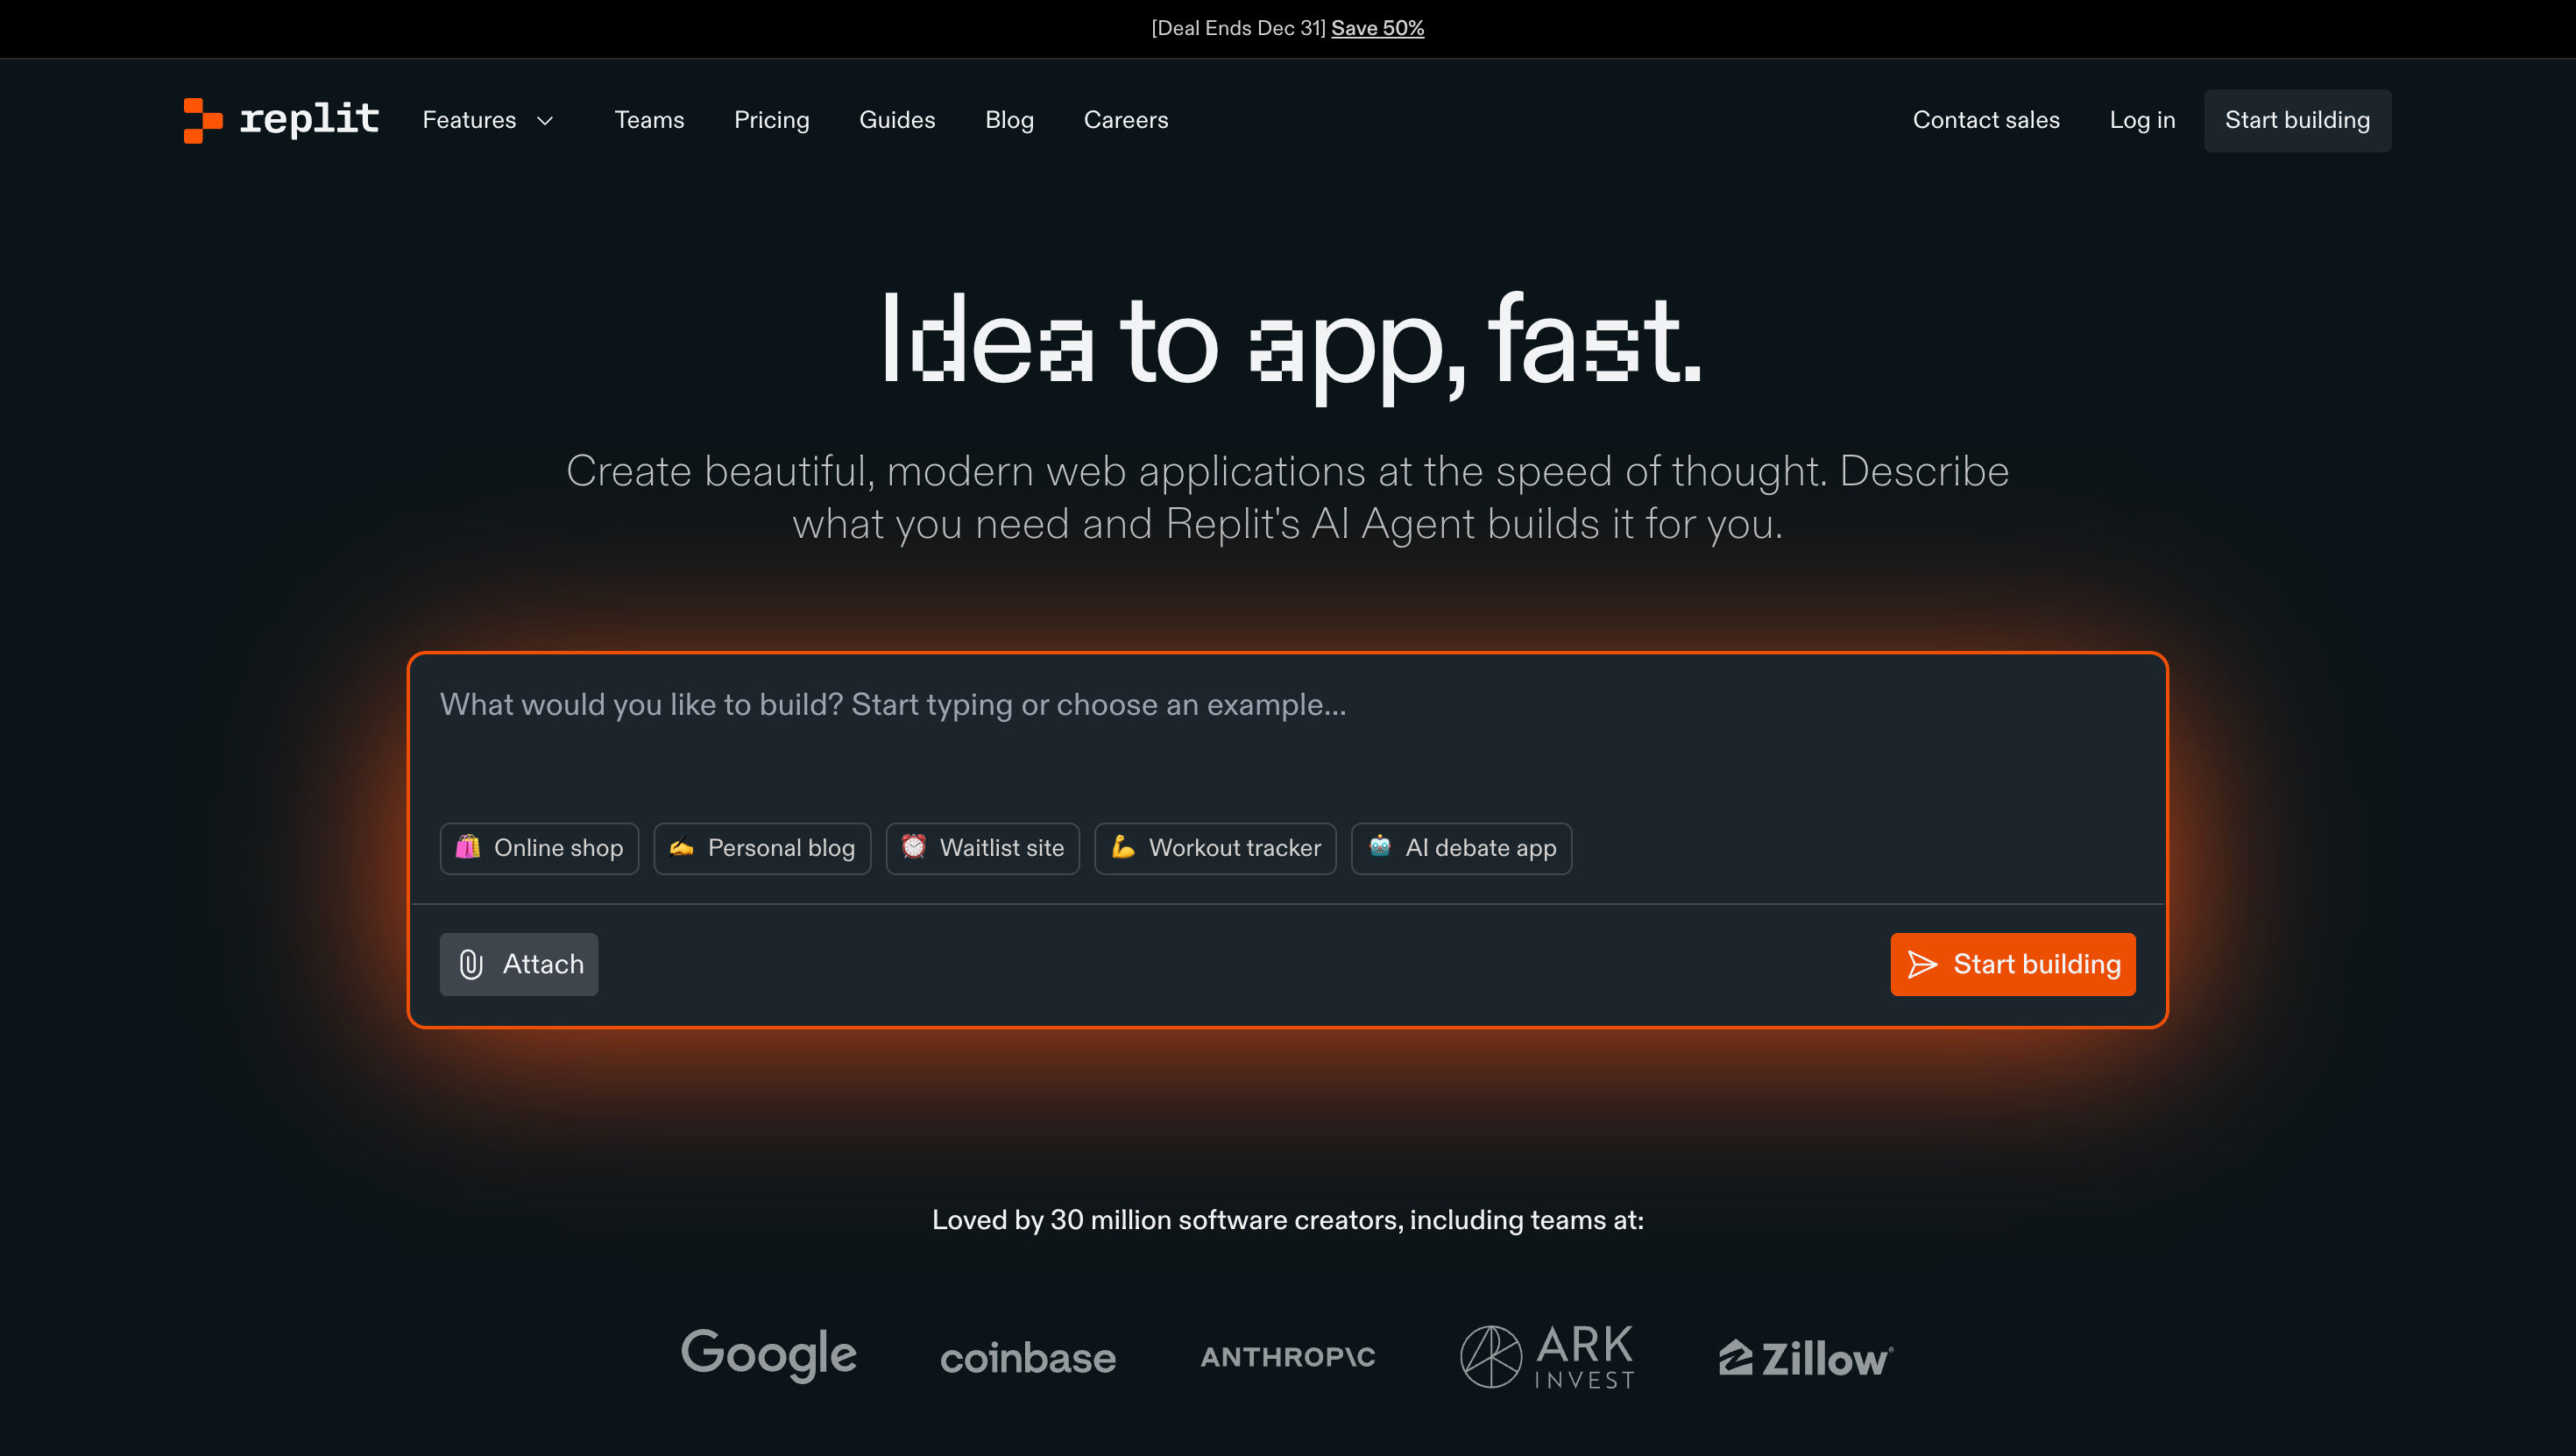Open the Careers page
The width and height of the screenshot is (2576, 1456).
[1125, 120]
